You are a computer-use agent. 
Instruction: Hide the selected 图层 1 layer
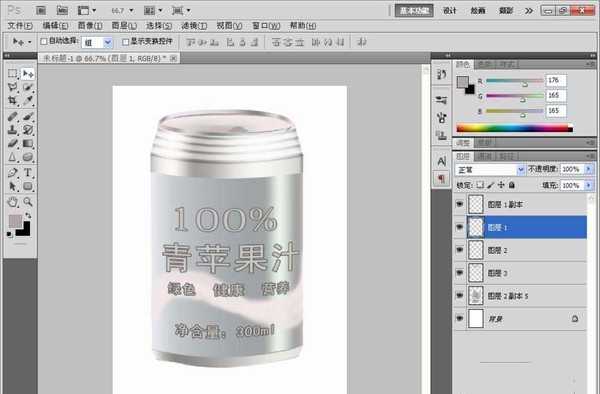460,227
